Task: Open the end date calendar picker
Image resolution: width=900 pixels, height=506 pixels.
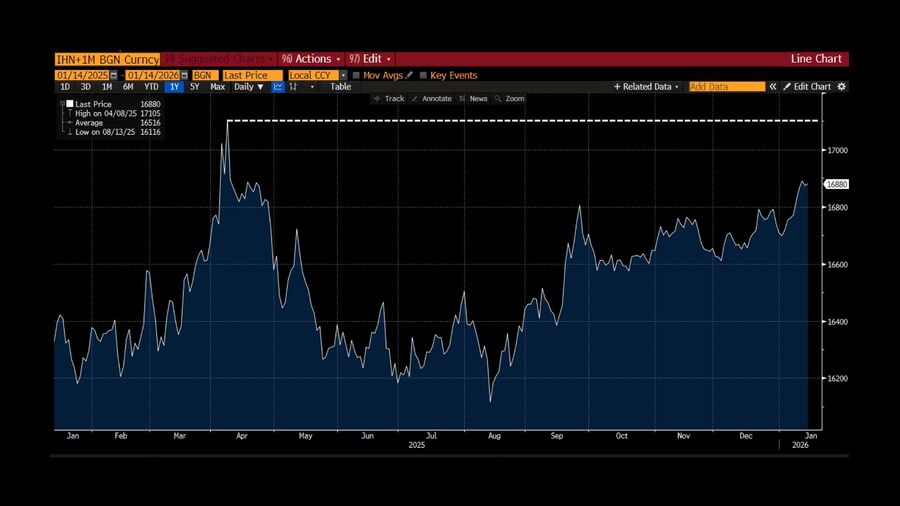Action: pos(185,75)
